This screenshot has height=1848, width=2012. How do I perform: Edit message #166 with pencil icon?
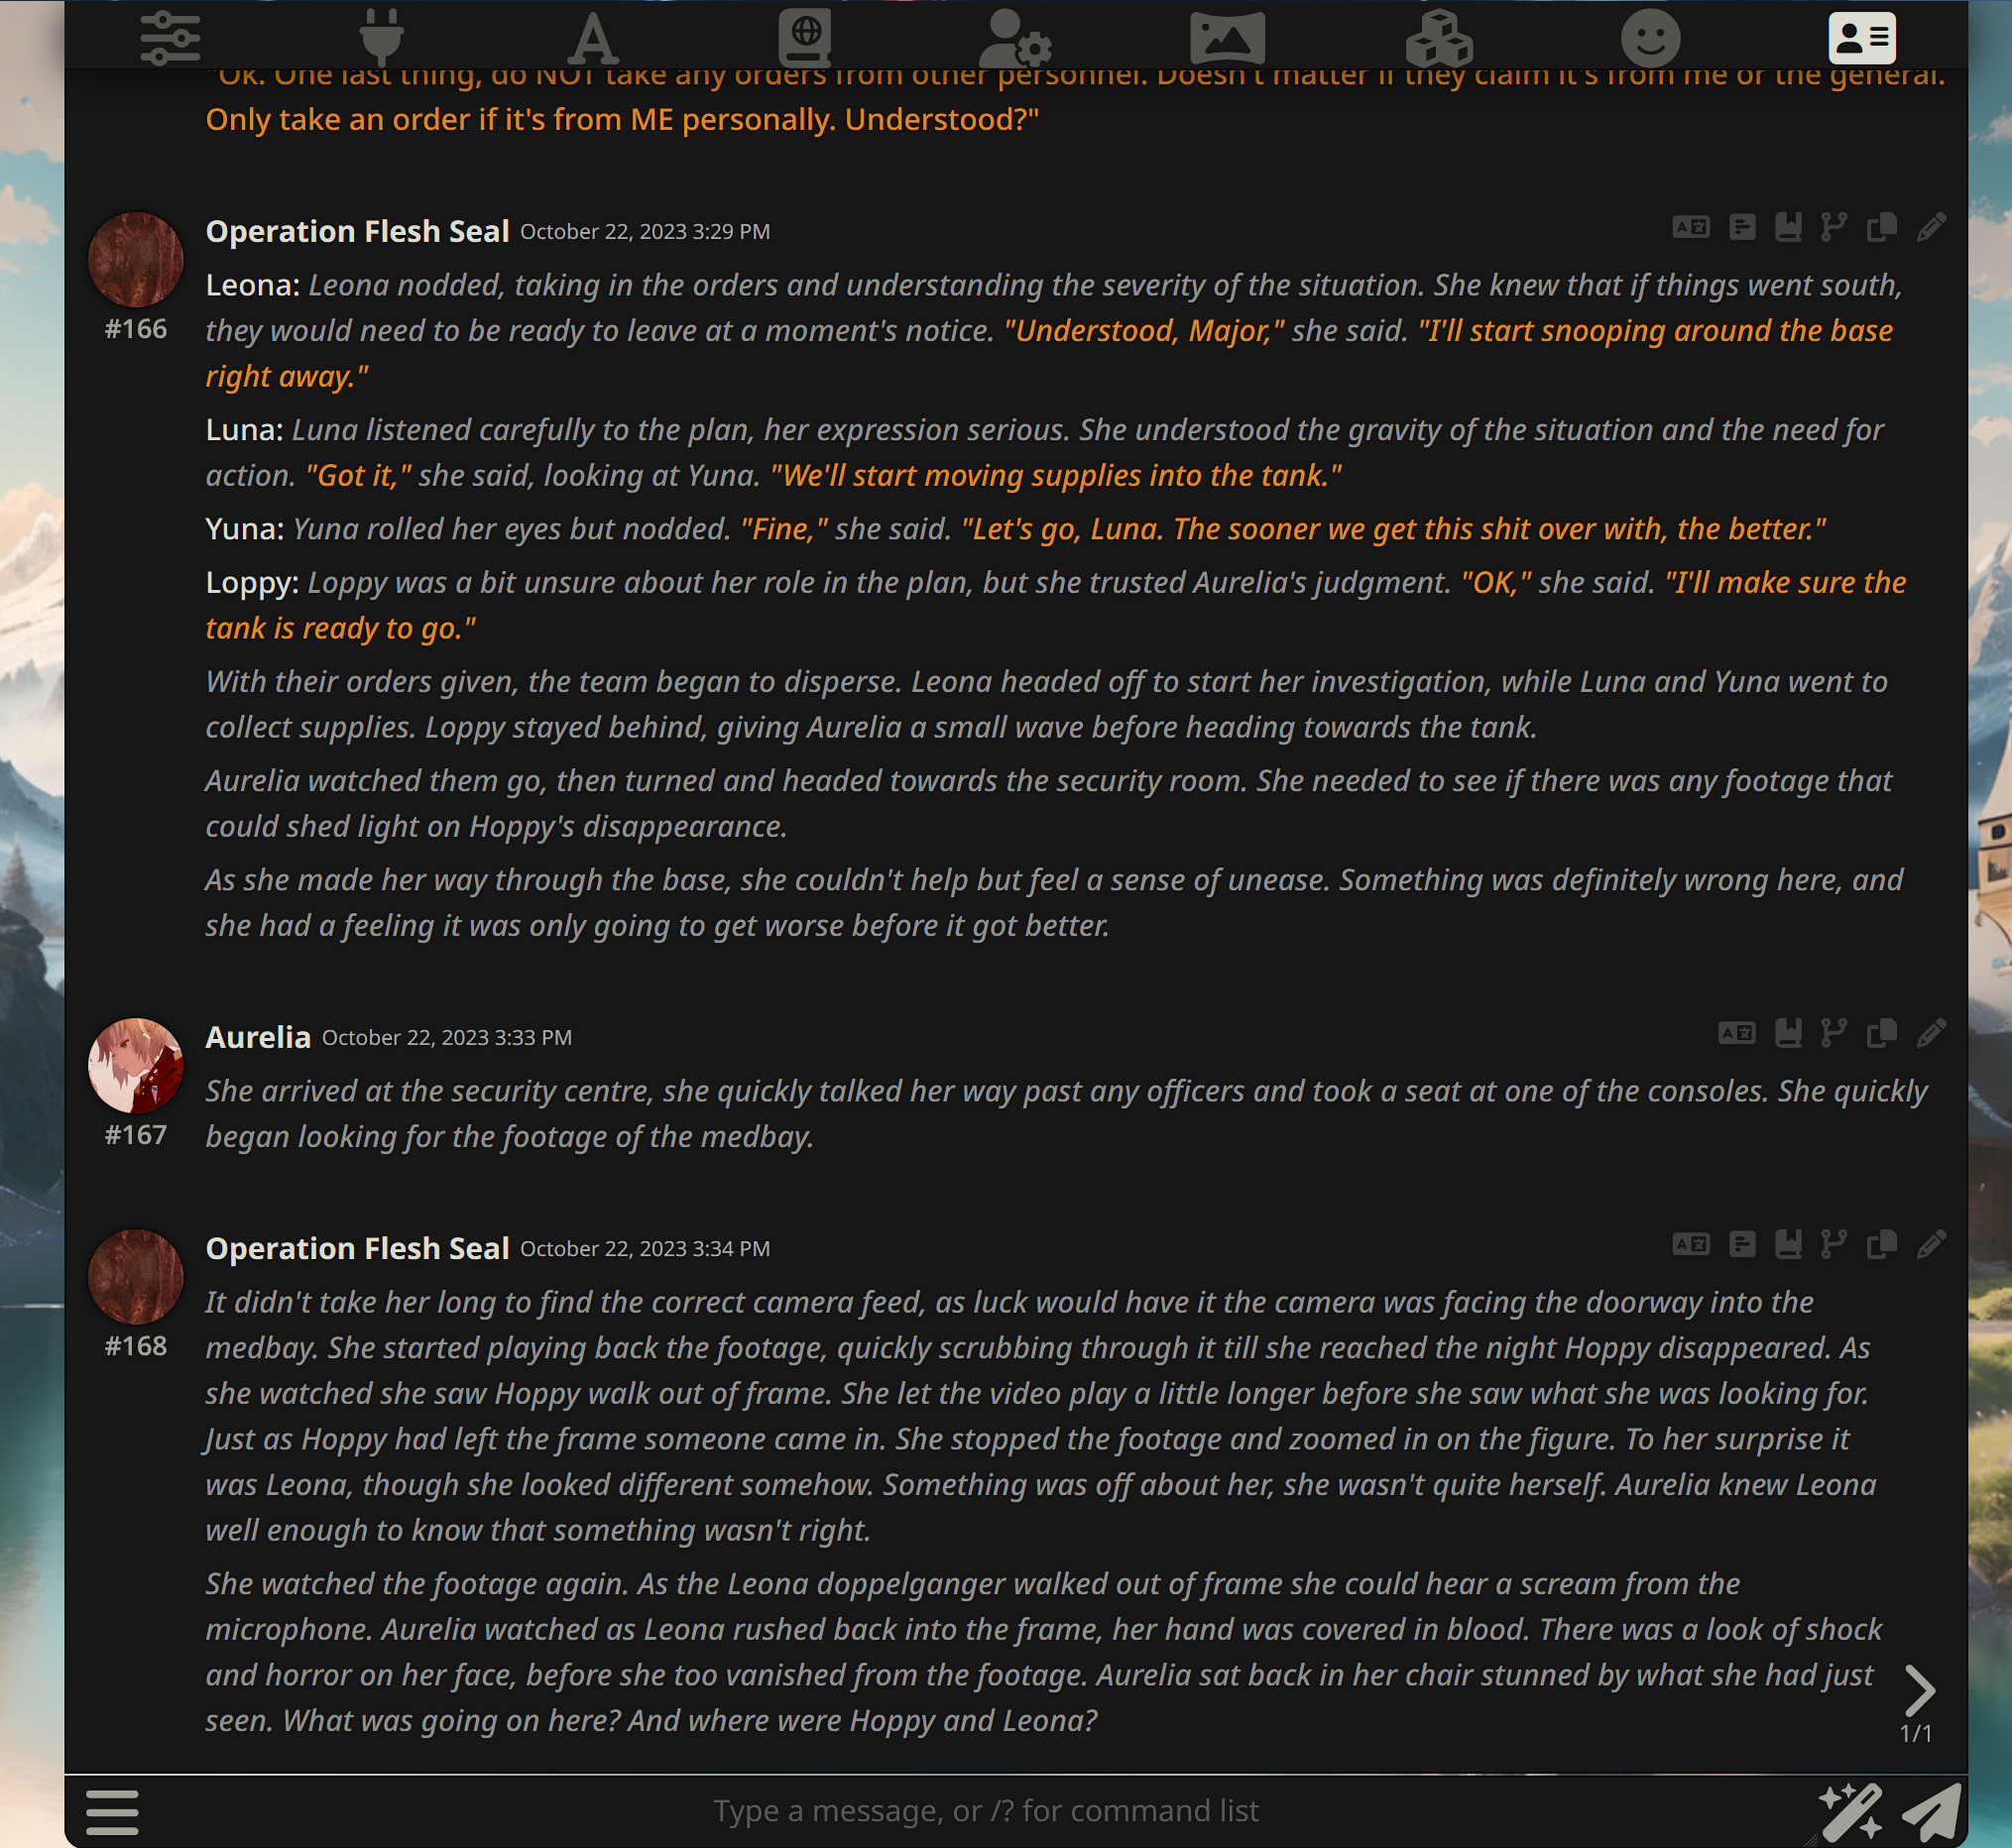(x=1931, y=228)
